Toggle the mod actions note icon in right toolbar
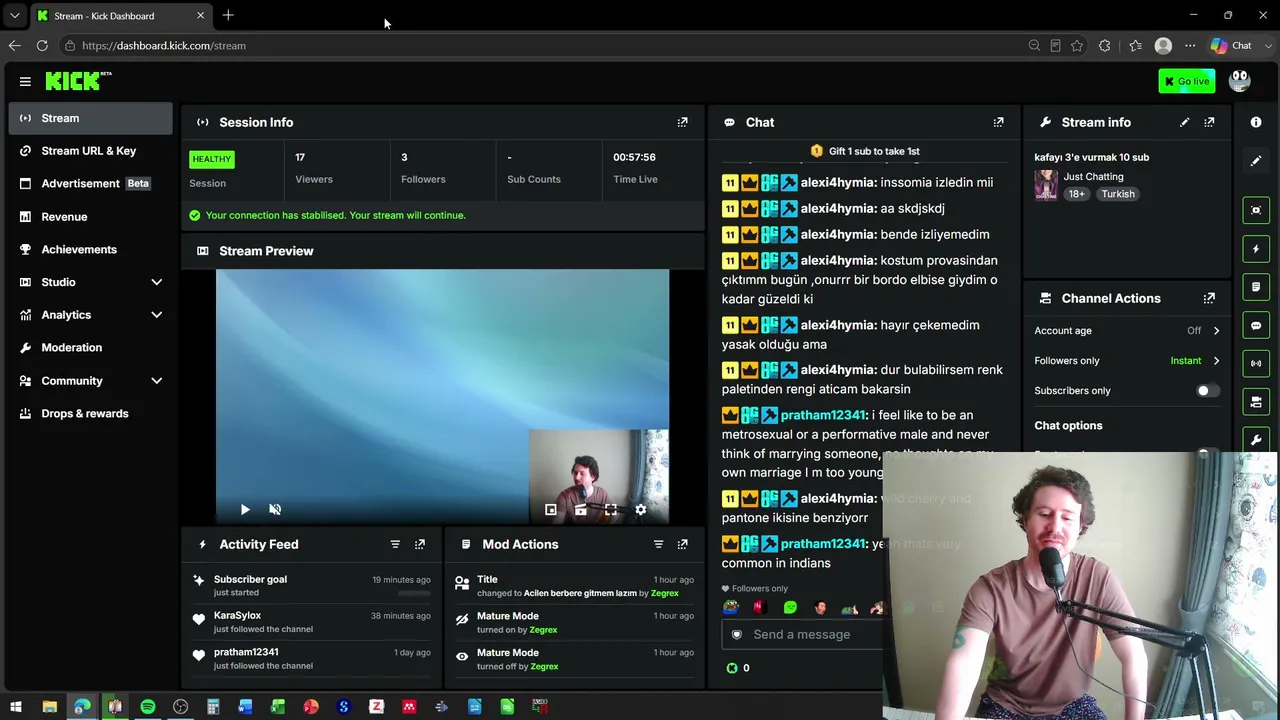Screen dimensions: 1280x720 tap(1256, 287)
